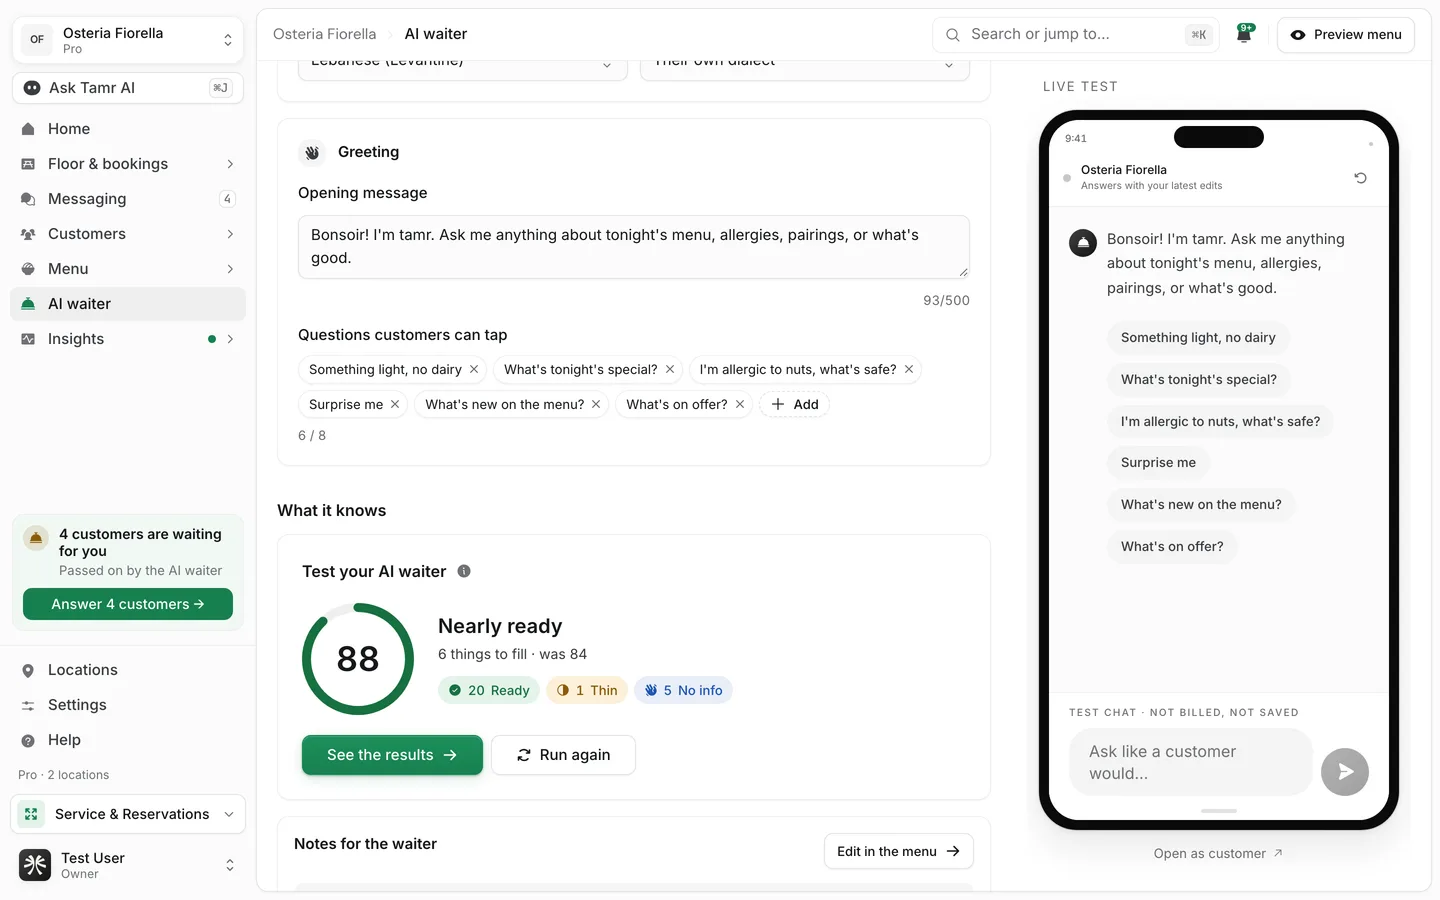Click the '1 Thin' status pill
Viewport: 1440px width, 900px height.
[587, 691]
